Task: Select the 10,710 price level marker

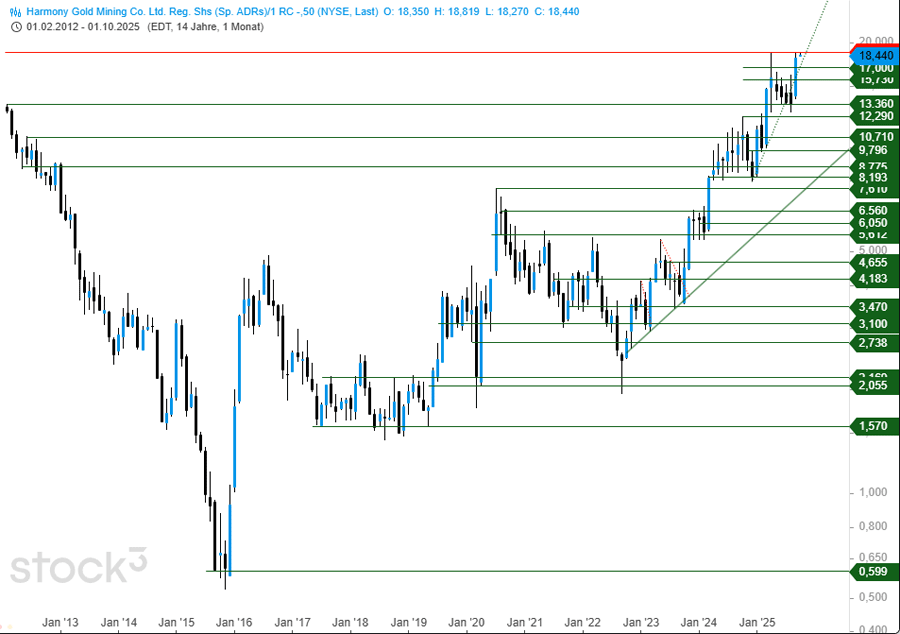Action: 873,136
